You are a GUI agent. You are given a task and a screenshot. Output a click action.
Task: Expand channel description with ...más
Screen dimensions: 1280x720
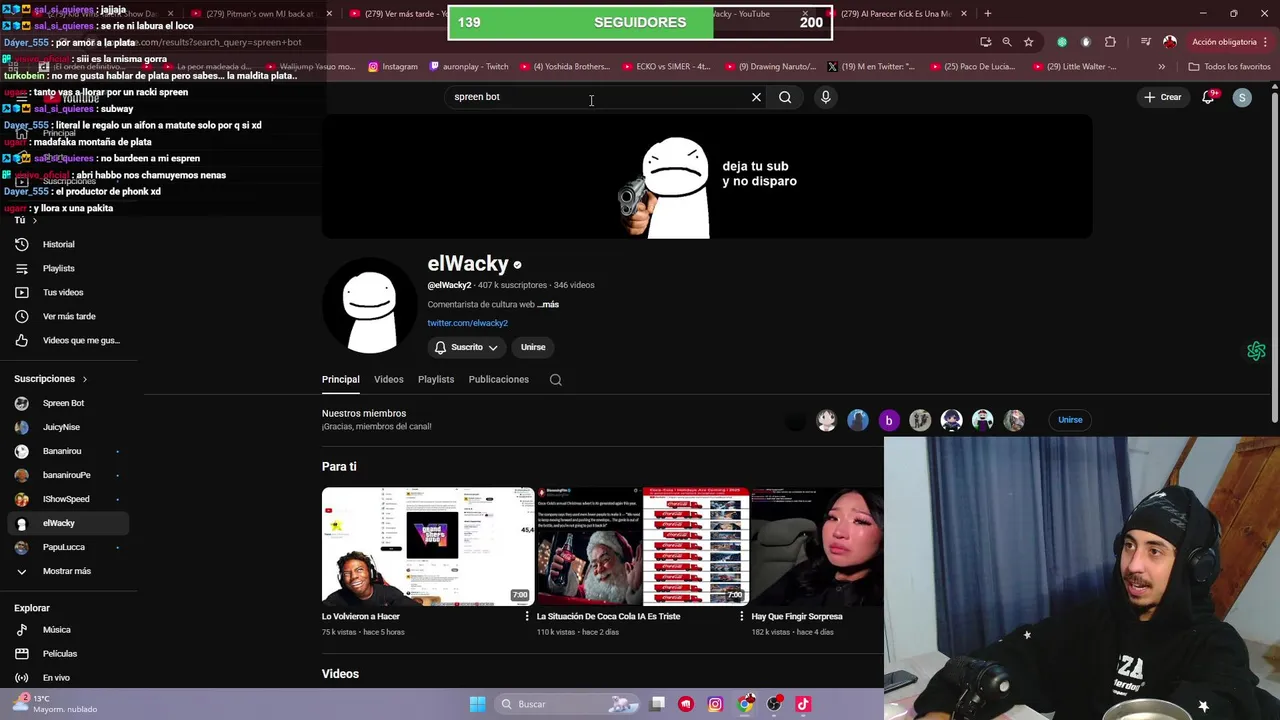[x=548, y=304]
